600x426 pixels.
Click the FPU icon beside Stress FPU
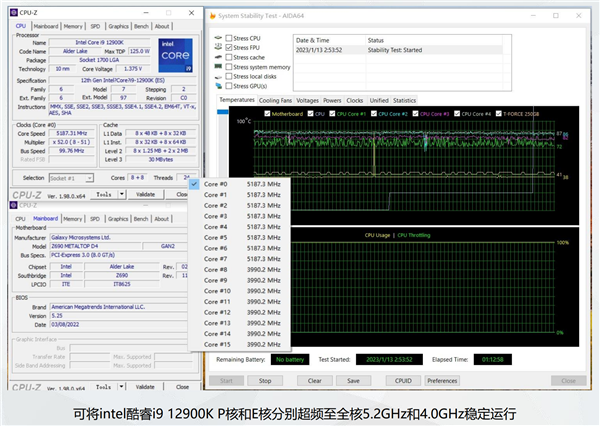[x=219, y=47]
